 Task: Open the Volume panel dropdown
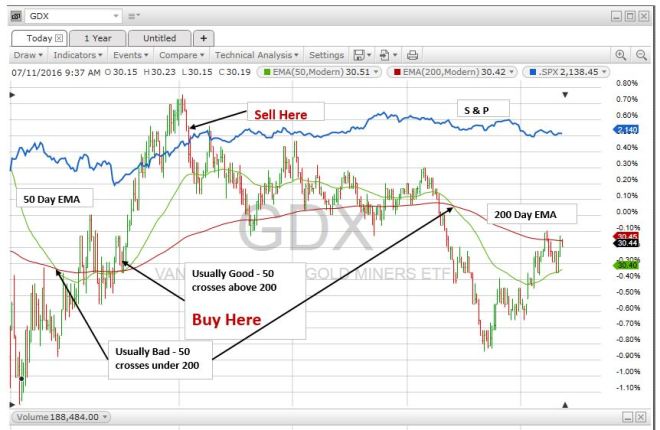pyautogui.click(x=105, y=417)
